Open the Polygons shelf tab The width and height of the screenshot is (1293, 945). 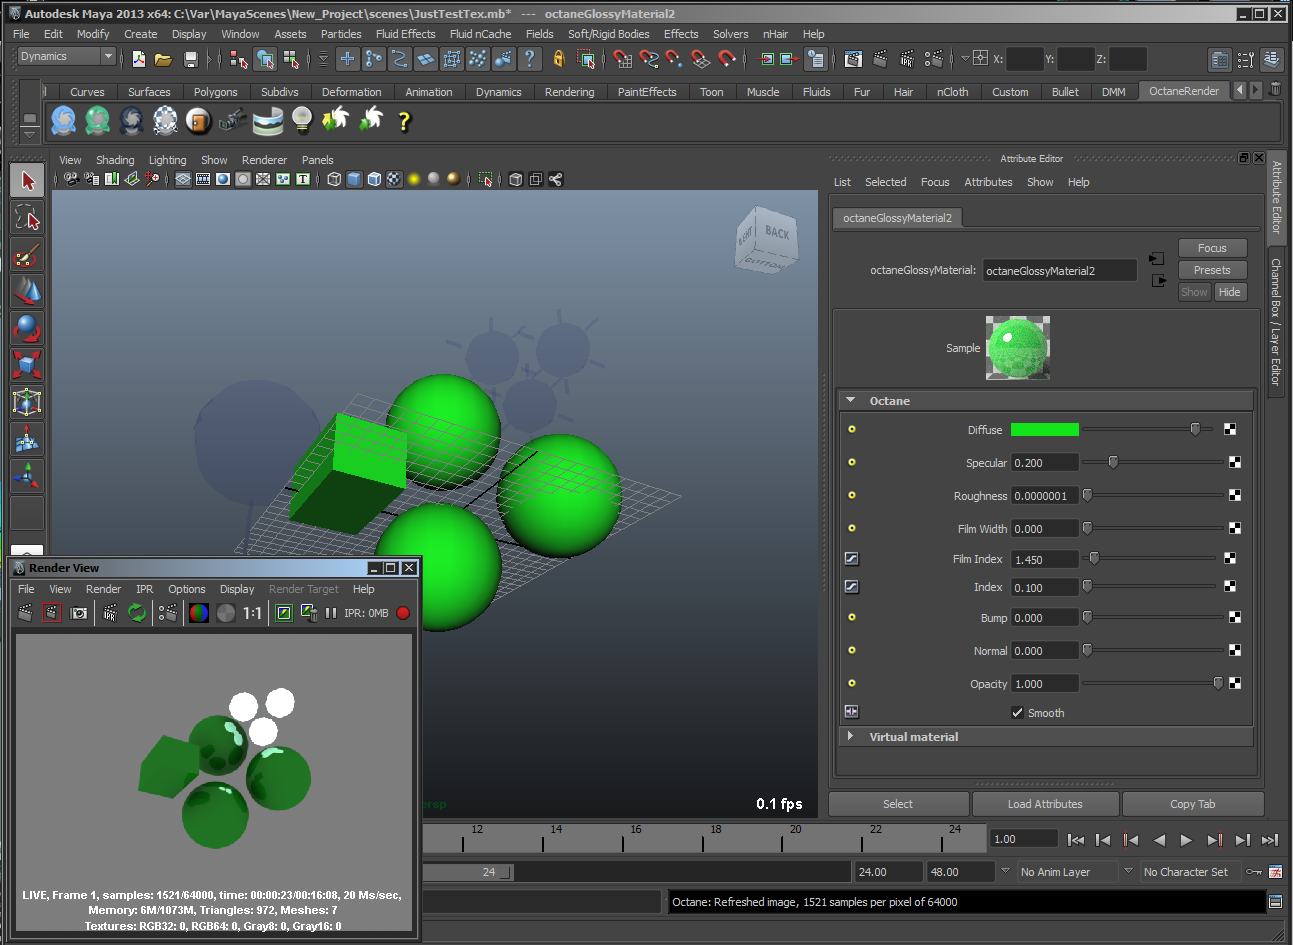215,92
